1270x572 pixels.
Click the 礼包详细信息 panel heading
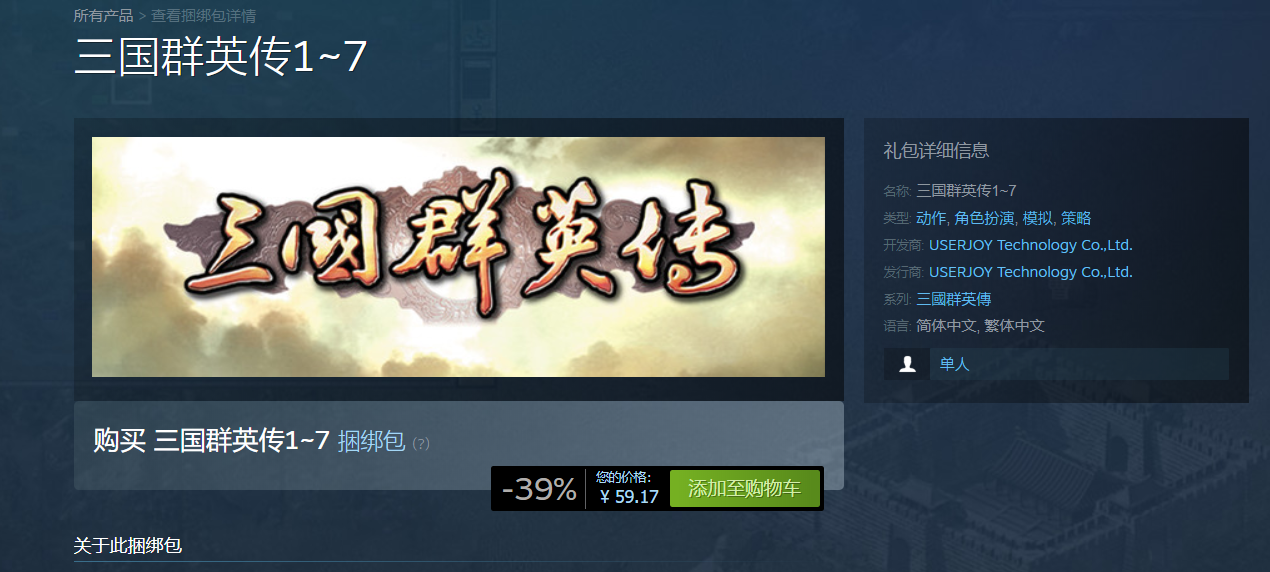936,151
